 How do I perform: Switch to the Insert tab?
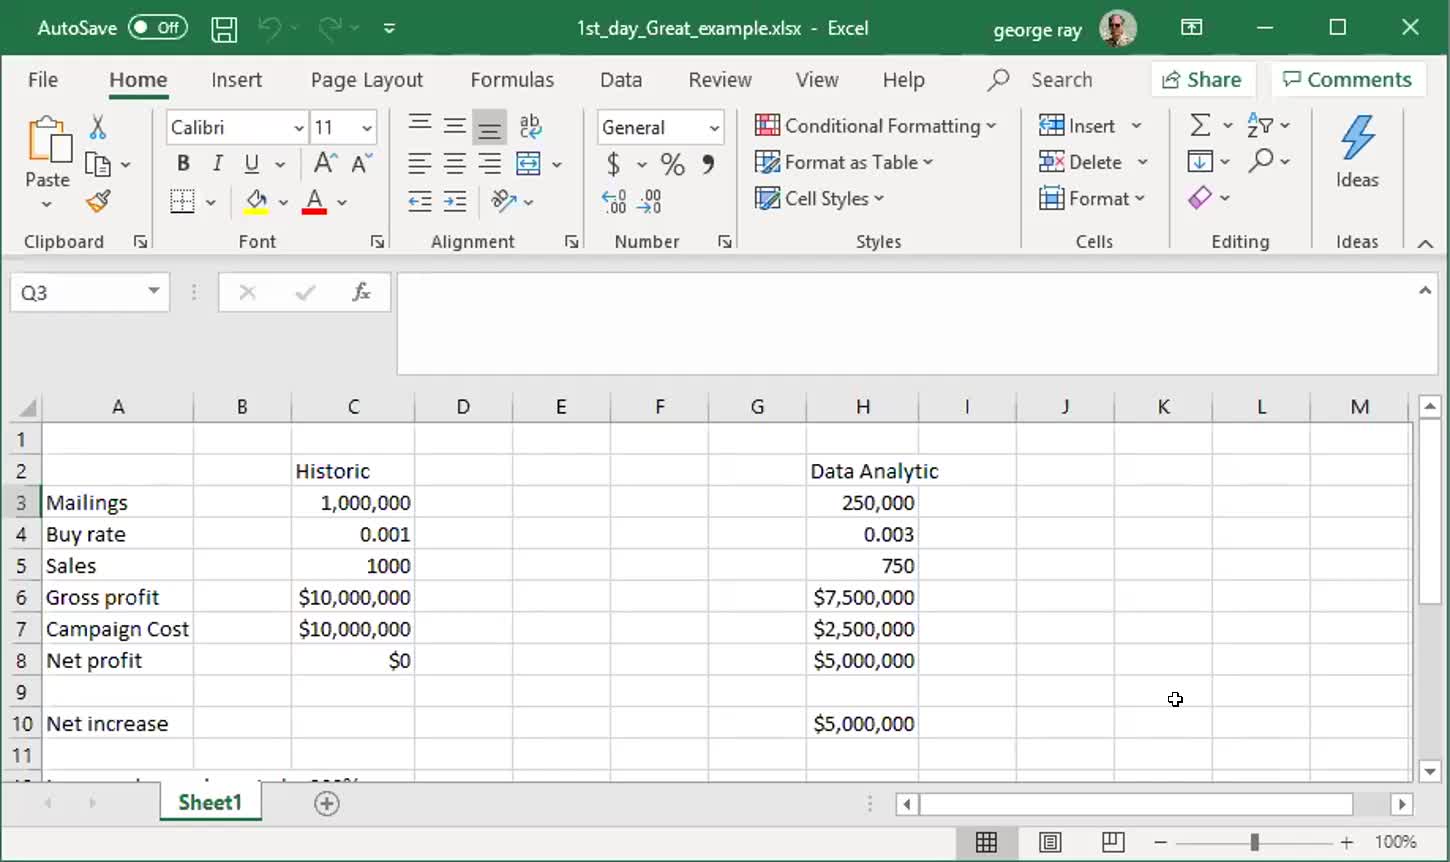tap(236, 80)
